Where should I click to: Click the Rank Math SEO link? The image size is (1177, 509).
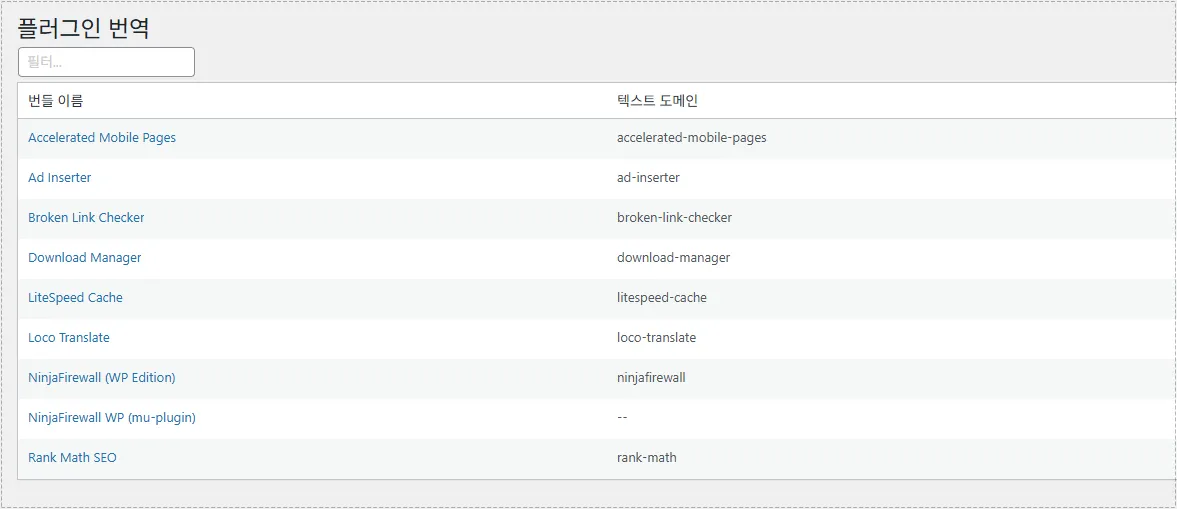[72, 458]
